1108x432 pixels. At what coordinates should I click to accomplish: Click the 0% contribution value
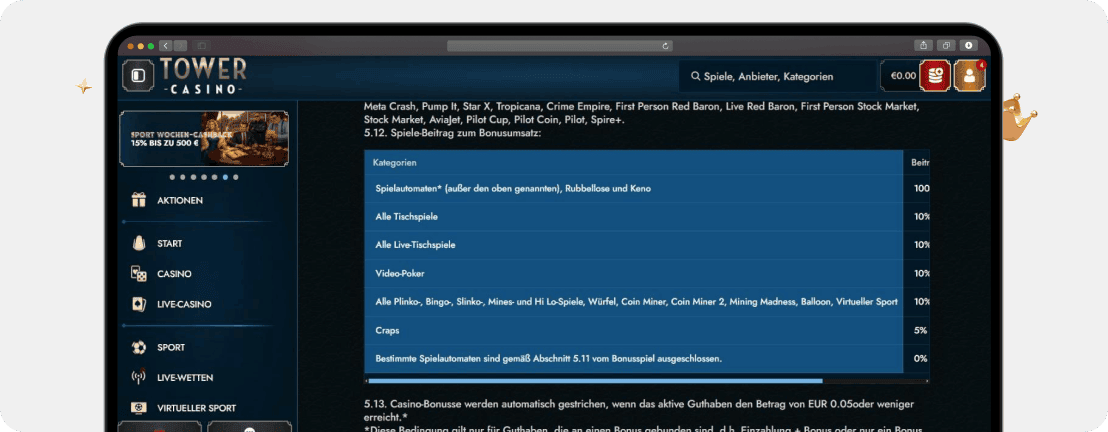[x=920, y=358]
